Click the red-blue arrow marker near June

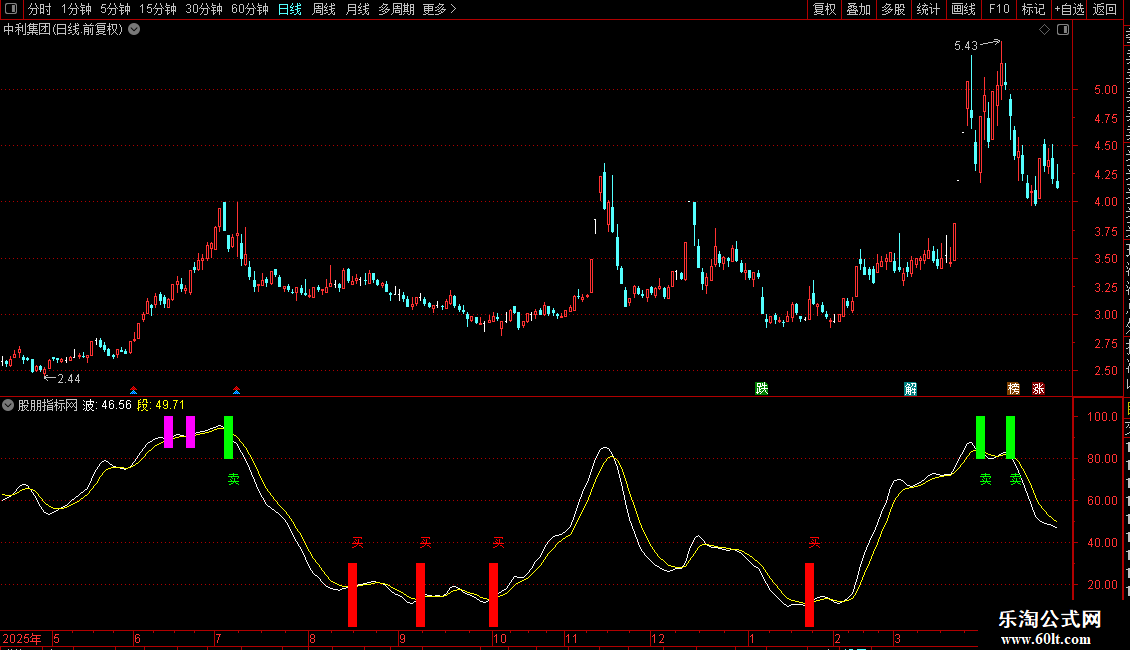(x=133, y=391)
